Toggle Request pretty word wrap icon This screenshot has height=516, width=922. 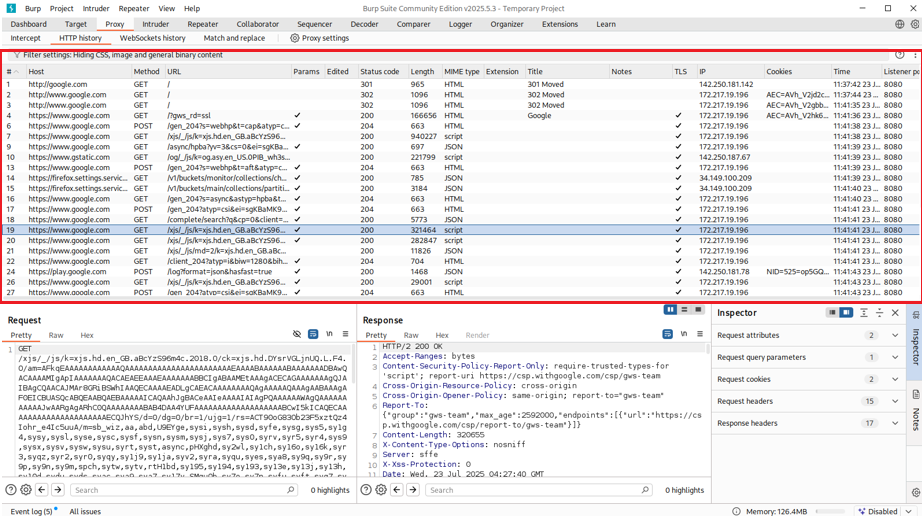pyautogui.click(x=313, y=334)
